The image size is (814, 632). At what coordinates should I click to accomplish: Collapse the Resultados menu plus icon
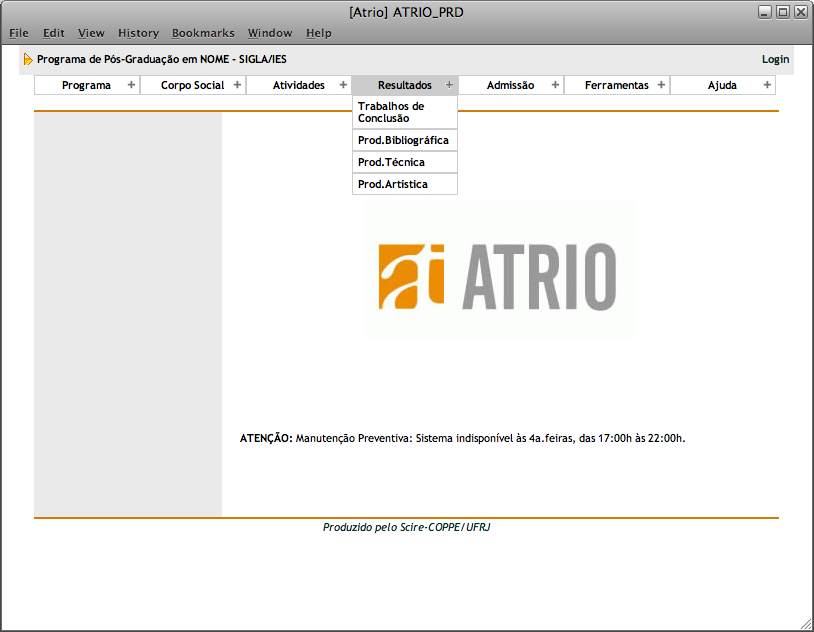click(449, 85)
